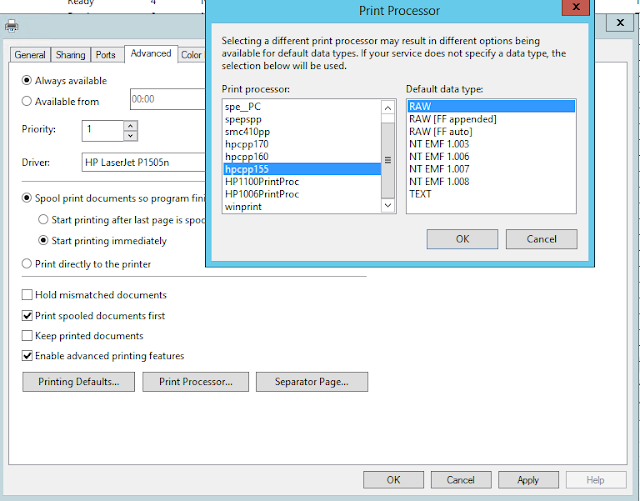Screen dimensions: 640x501
Task: Click OK in Print Processor dialog
Action: [462, 239]
